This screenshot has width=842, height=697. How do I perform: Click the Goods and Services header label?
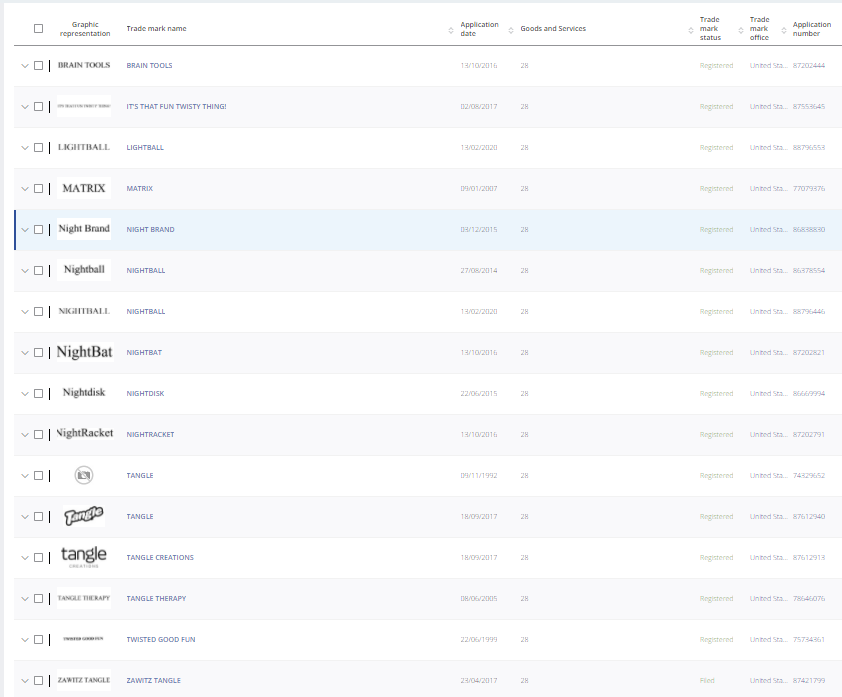tap(553, 28)
